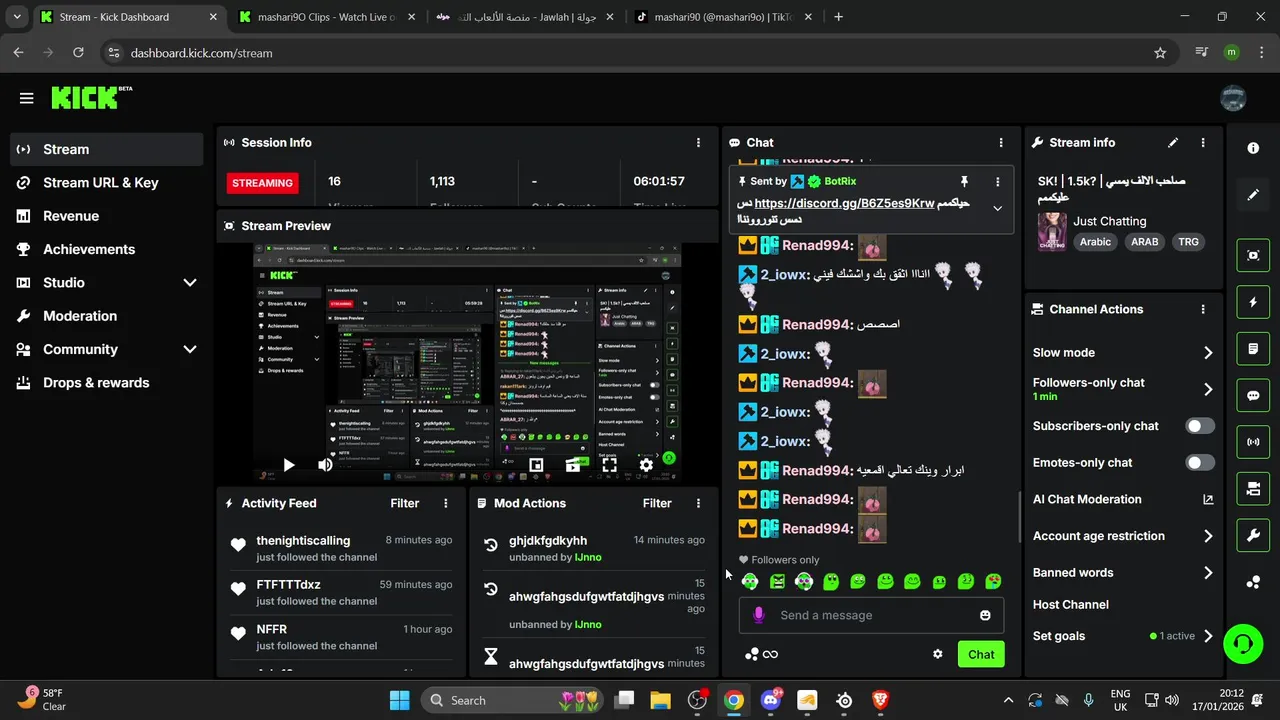The width and height of the screenshot is (1280, 720).
Task: Click the Arabic tag in Stream info
Action: coord(1095,242)
